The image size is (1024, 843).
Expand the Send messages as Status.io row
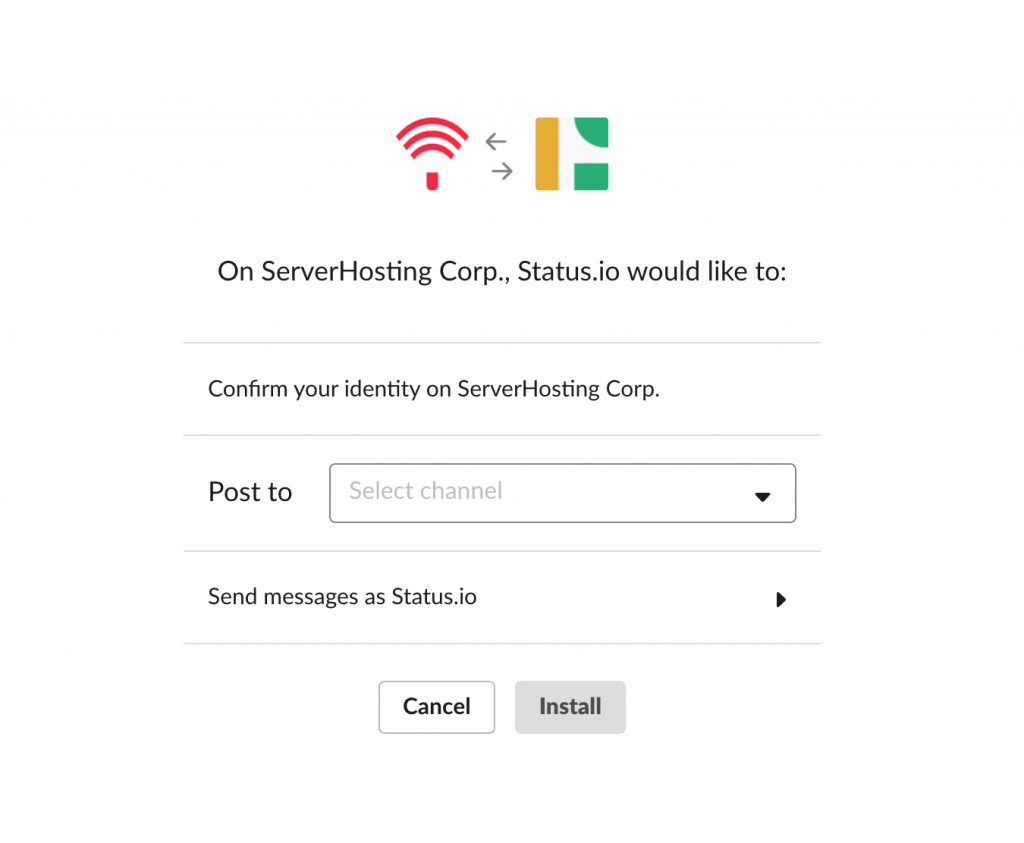(x=502, y=597)
